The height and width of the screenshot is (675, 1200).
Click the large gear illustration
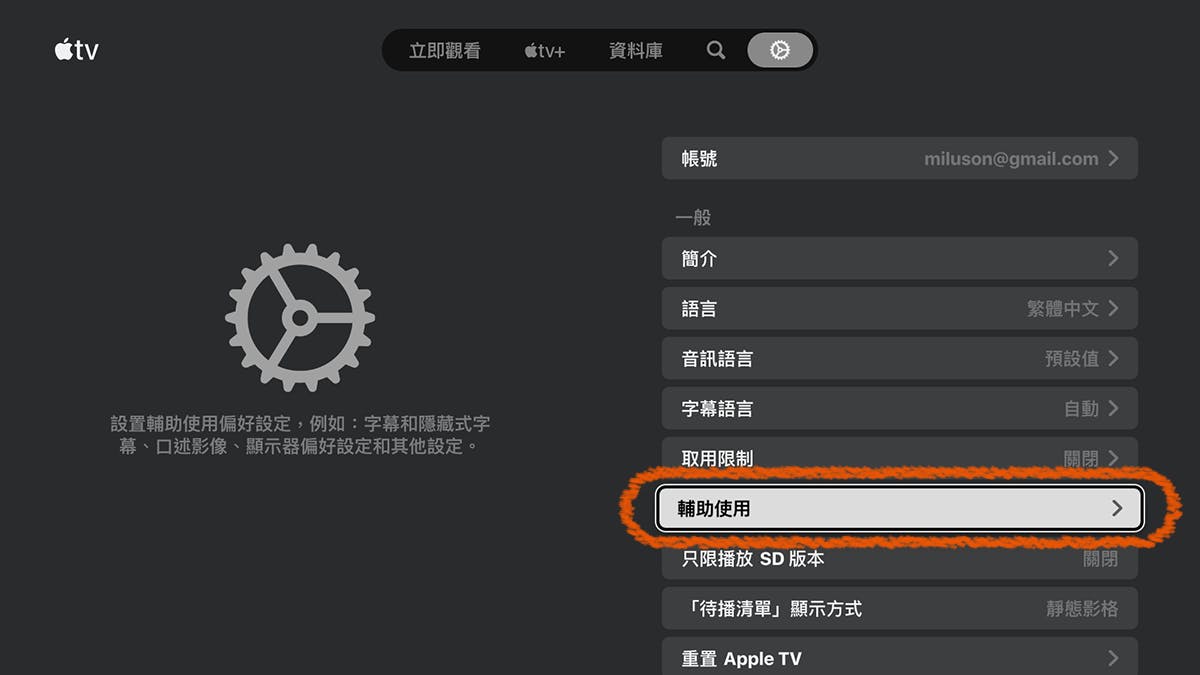300,318
